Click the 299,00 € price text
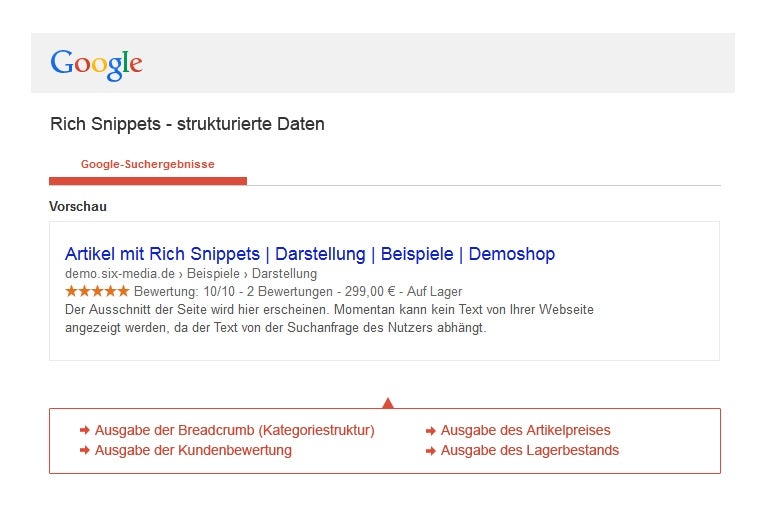Image resolution: width=764 pixels, height=507 pixels. point(370,292)
